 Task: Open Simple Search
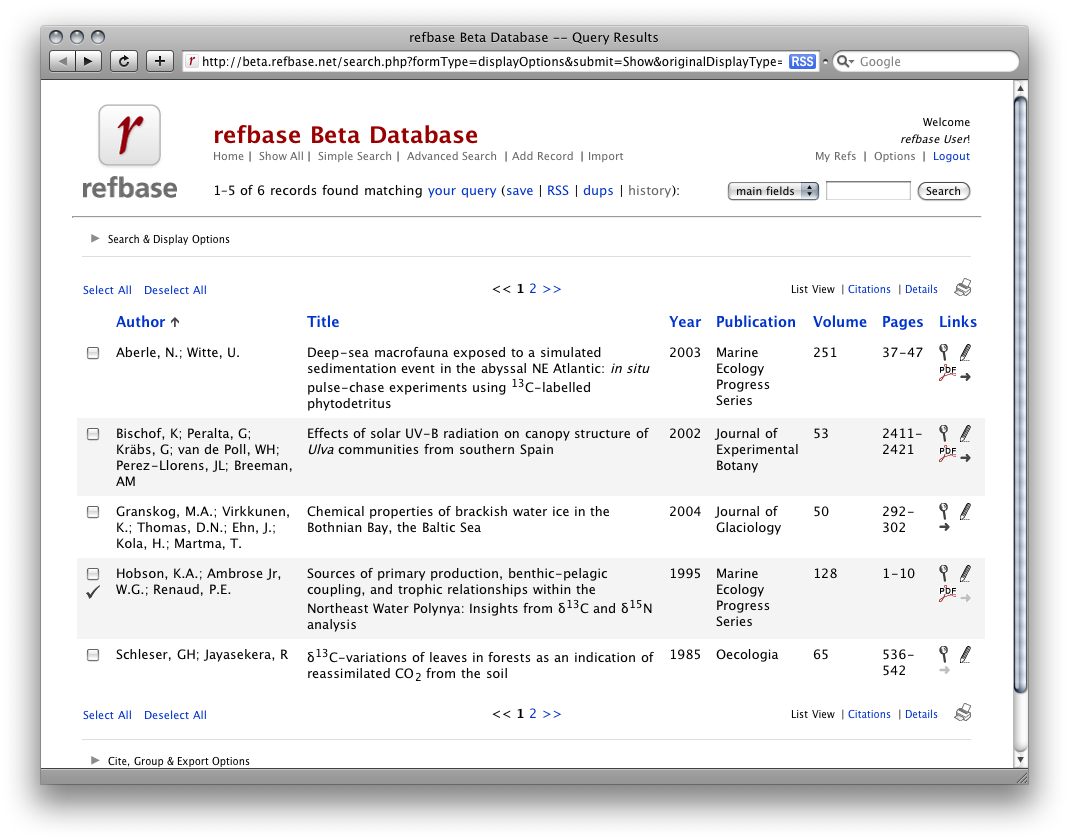tap(355, 156)
